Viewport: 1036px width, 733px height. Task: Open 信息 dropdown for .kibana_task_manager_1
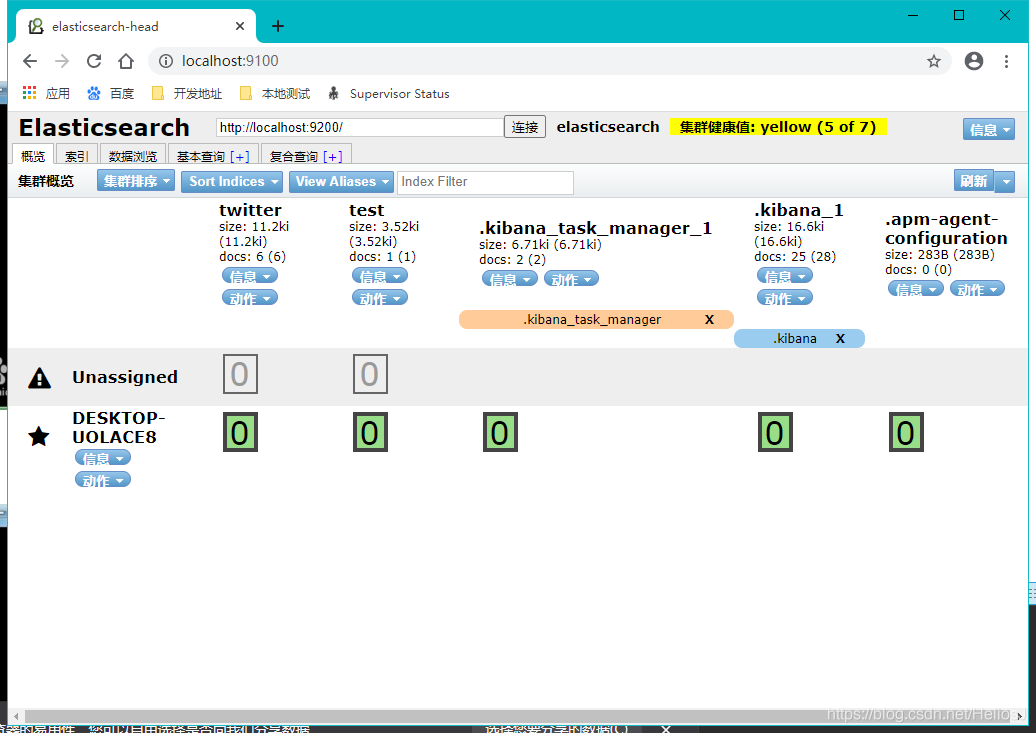tap(510, 279)
